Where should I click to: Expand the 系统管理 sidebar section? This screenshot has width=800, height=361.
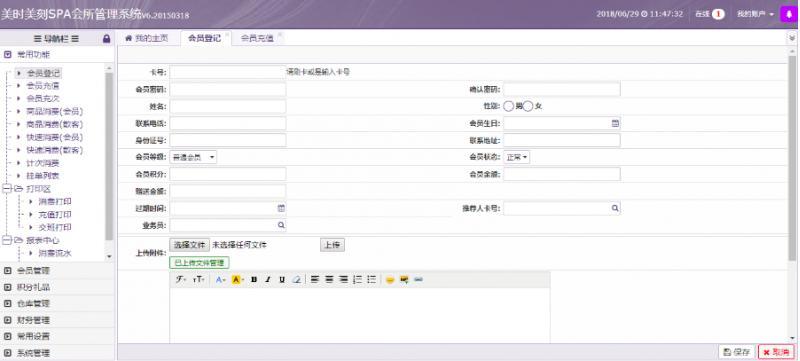(57, 353)
